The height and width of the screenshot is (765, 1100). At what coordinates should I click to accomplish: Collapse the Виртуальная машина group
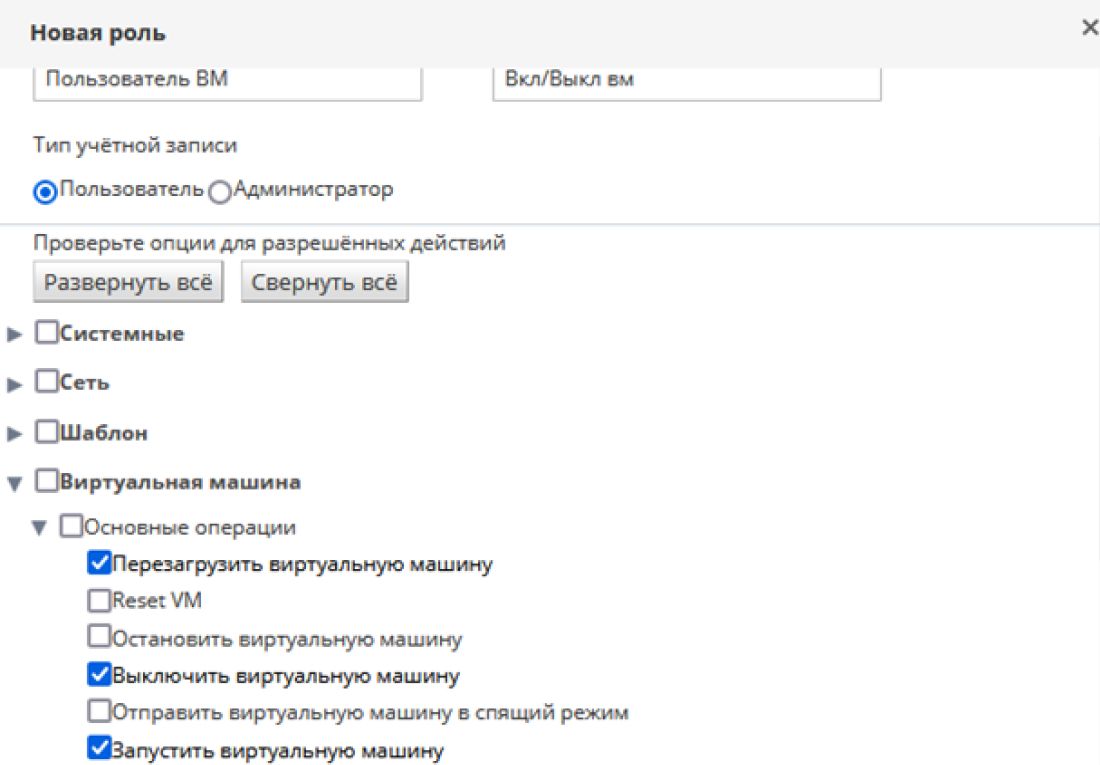[x=15, y=484]
